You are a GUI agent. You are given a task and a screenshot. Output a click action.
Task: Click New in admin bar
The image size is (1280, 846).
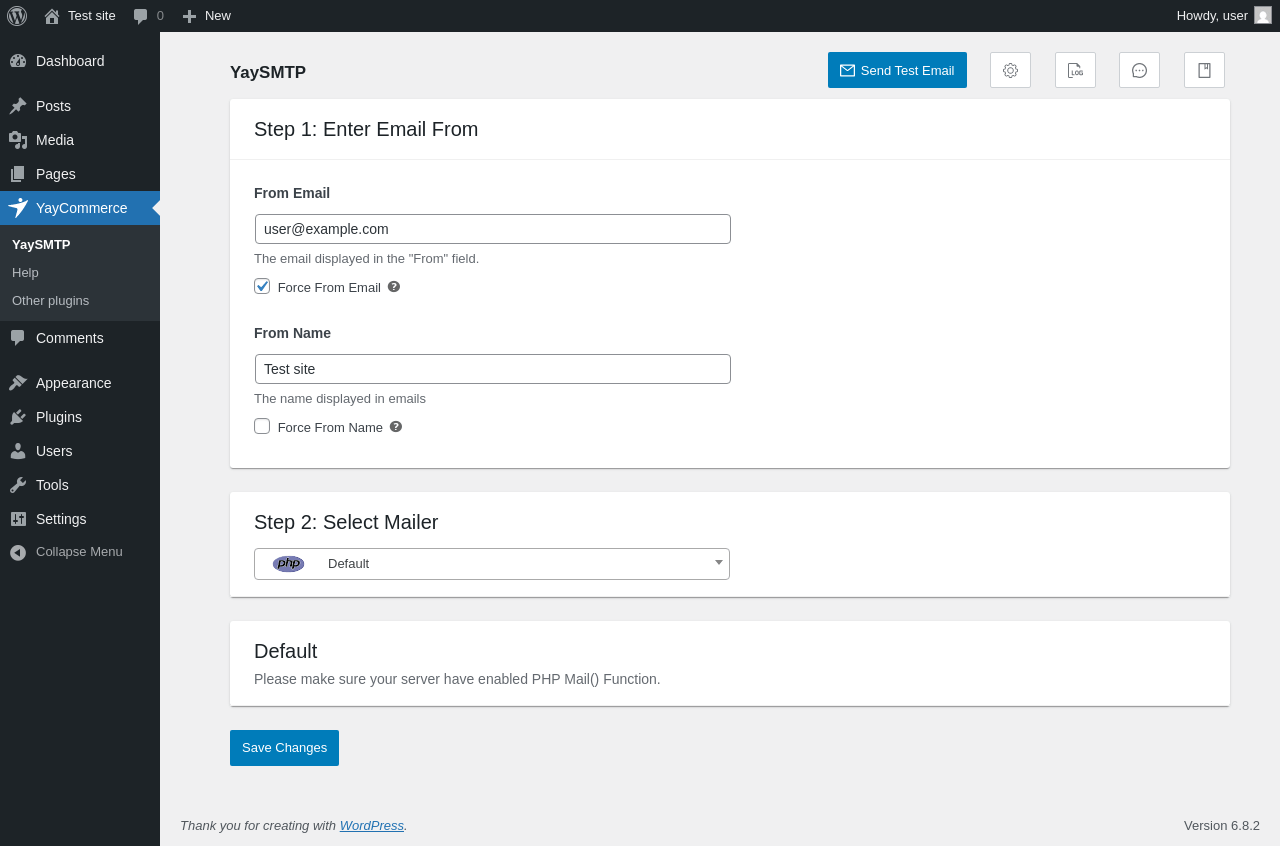(218, 15)
